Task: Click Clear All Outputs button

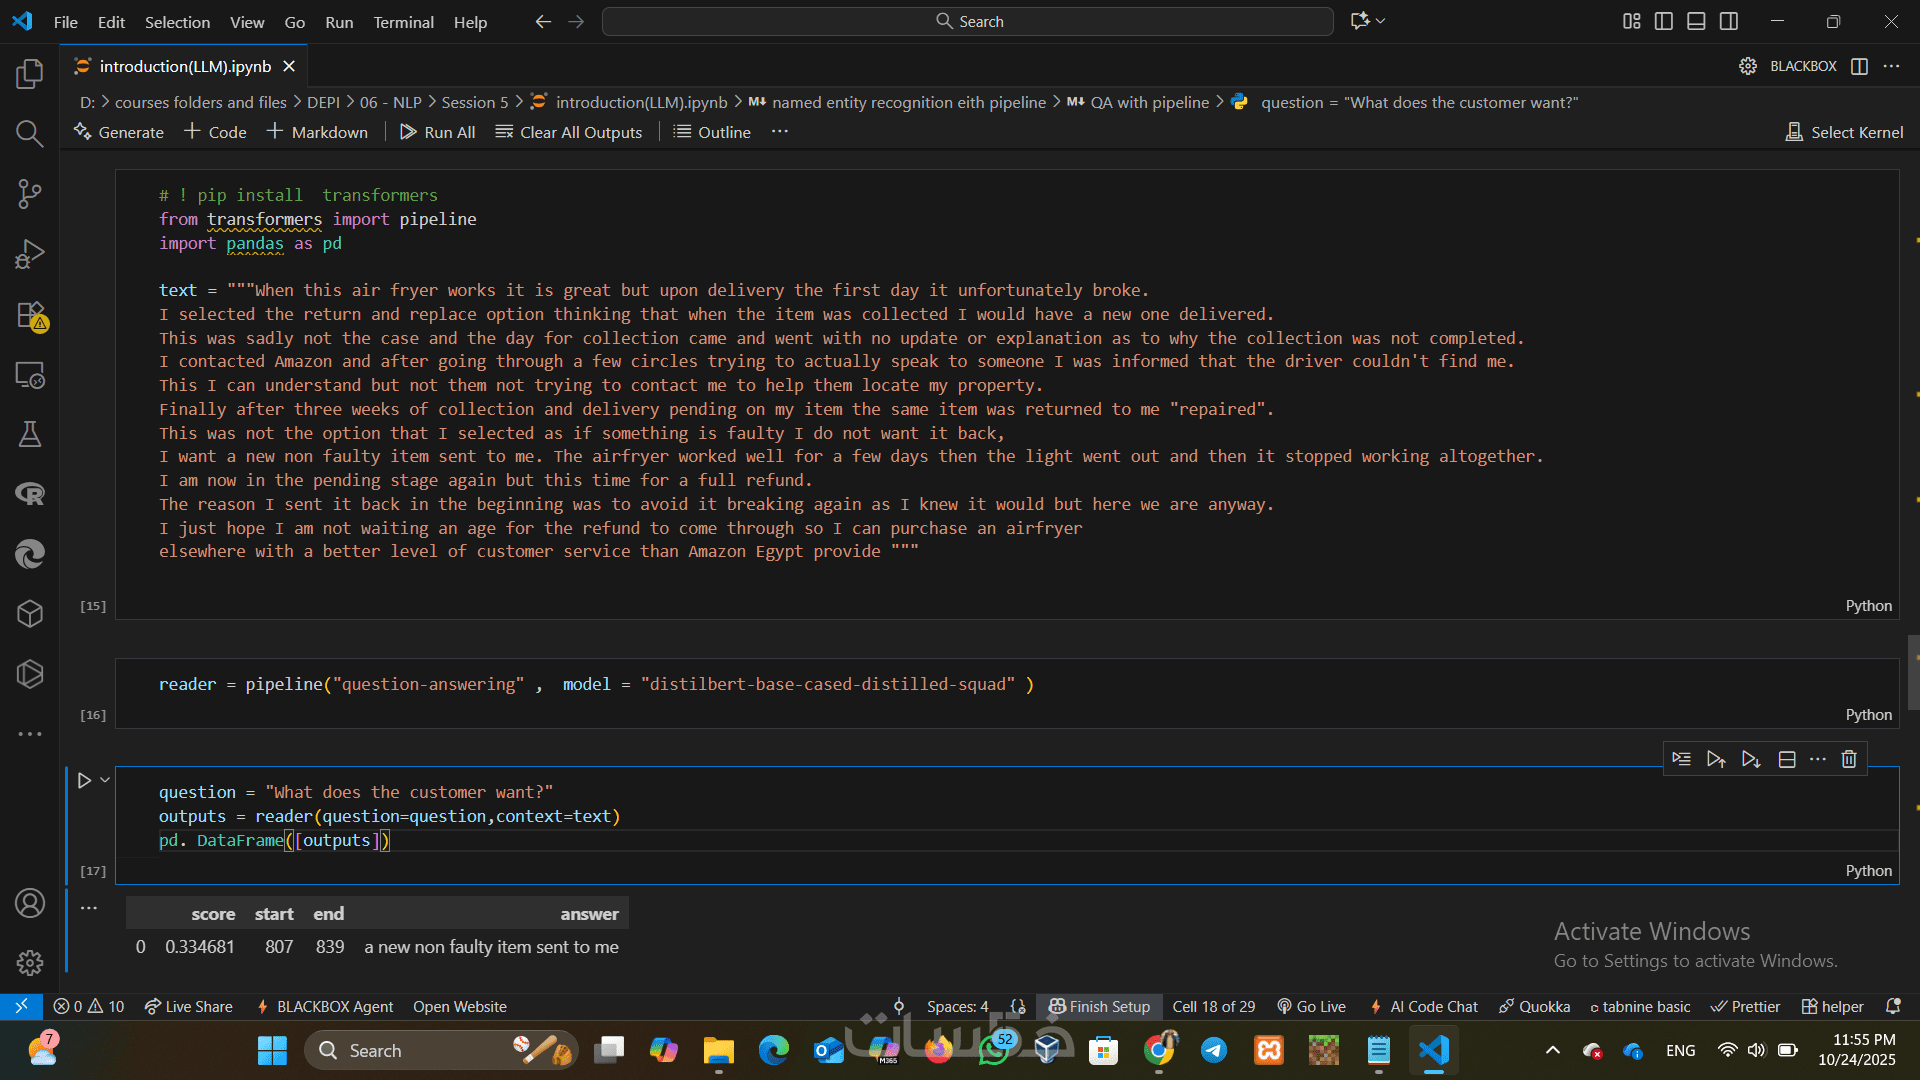Action: (x=569, y=132)
